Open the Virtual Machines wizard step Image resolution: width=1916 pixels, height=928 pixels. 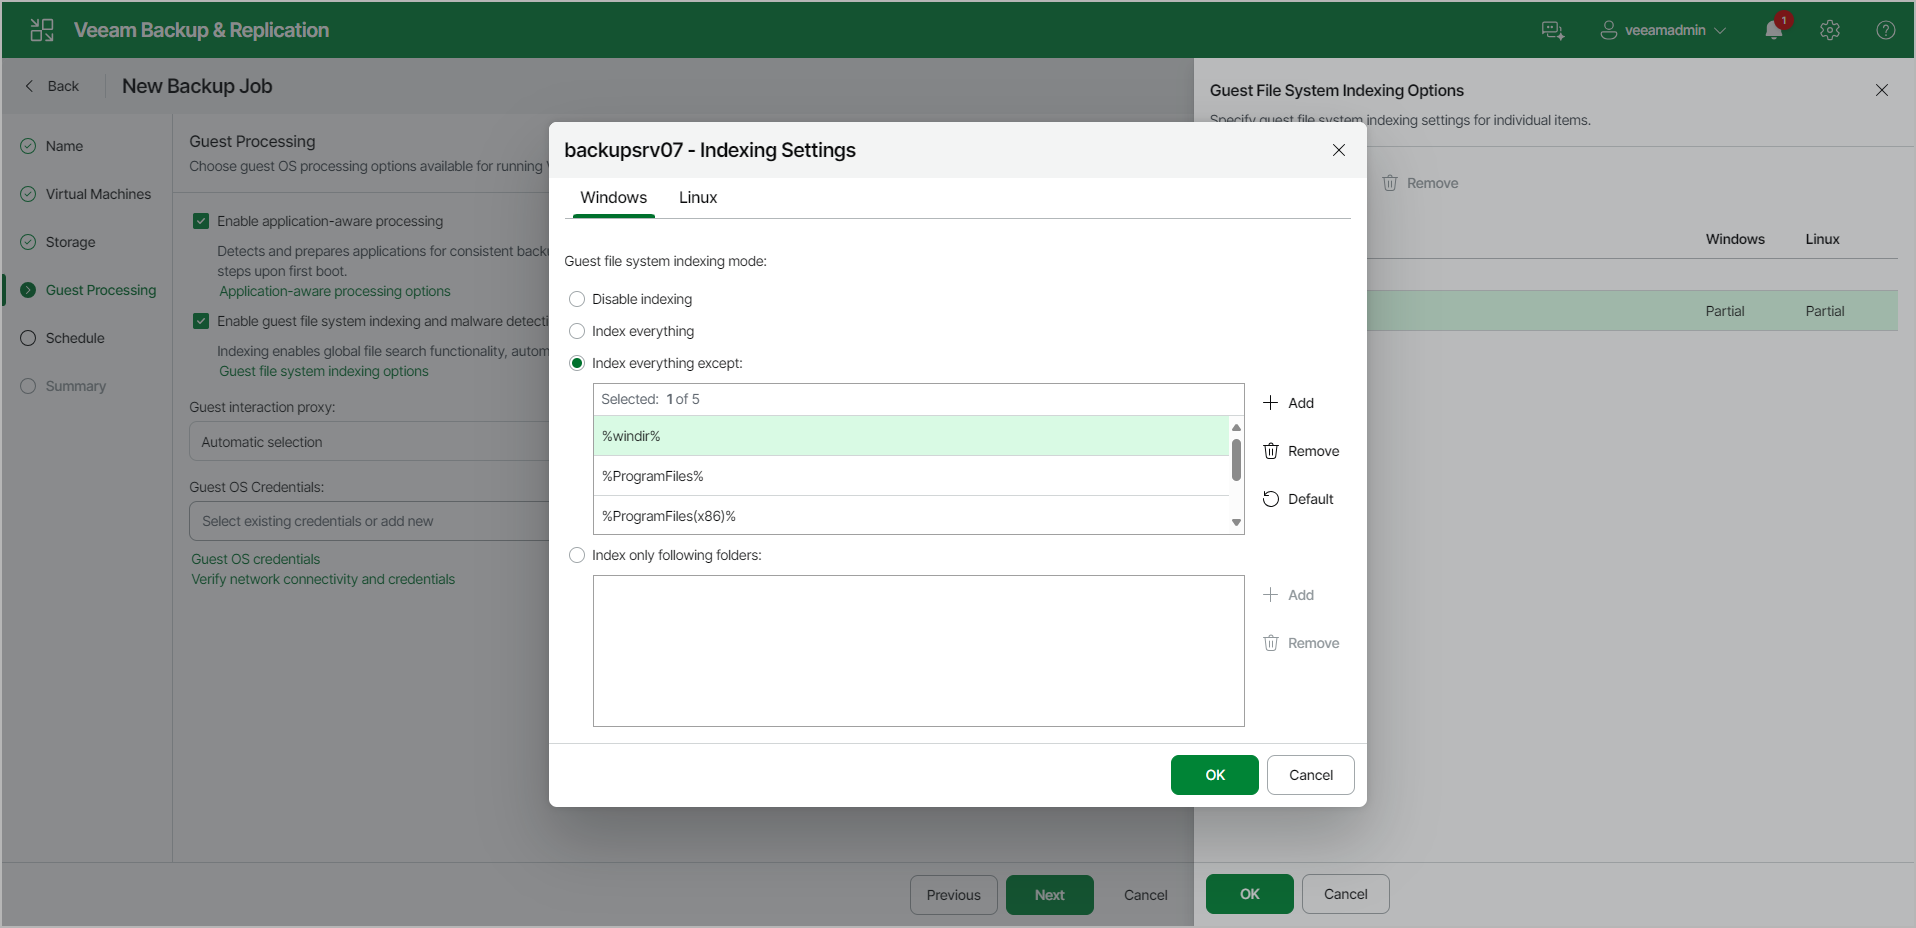98,194
